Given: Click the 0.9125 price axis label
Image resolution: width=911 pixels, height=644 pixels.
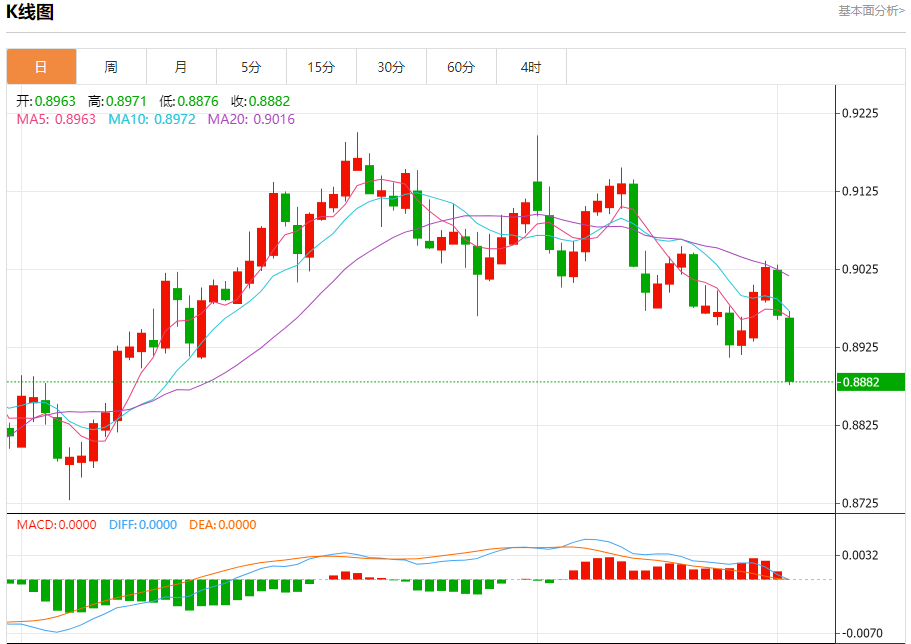Looking at the screenshot, I should pos(860,191).
